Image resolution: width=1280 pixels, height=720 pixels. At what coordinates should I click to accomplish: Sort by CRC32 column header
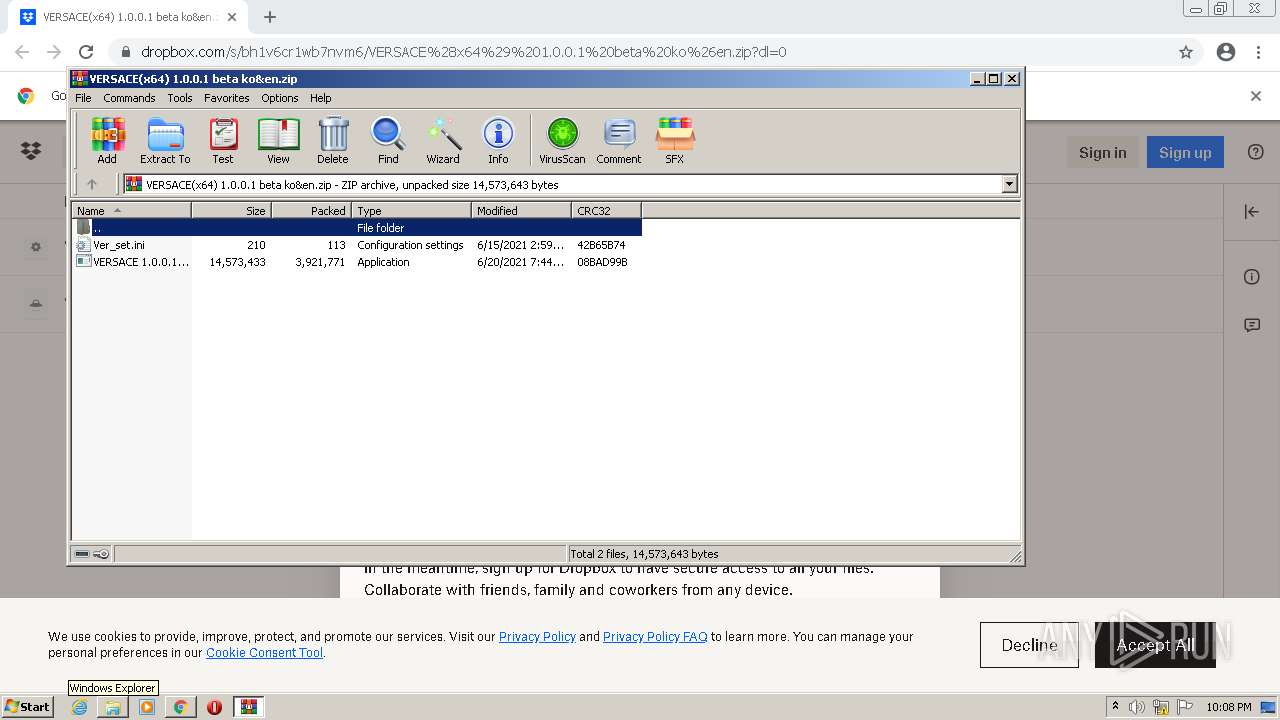tap(606, 210)
